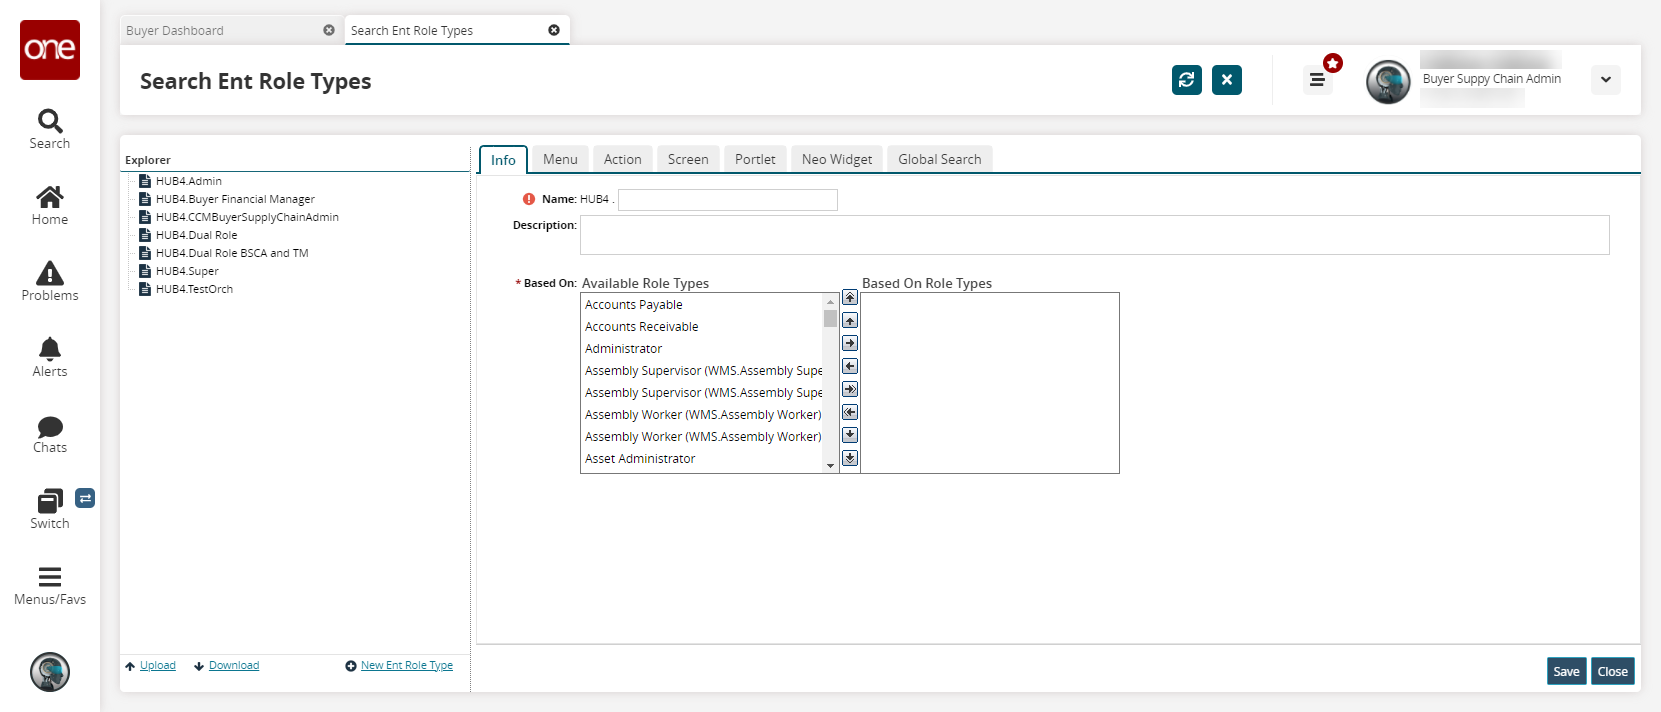
Task: Close the Search Ent Role Types tab
Action: [x=554, y=30]
